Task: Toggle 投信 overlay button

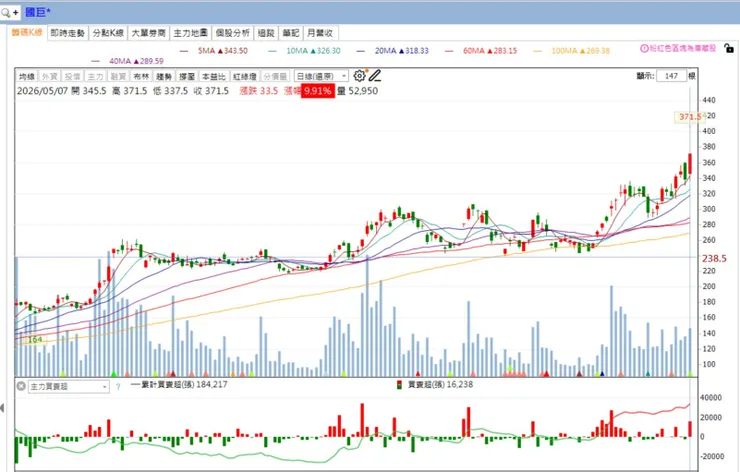Action: pos(72,76)
